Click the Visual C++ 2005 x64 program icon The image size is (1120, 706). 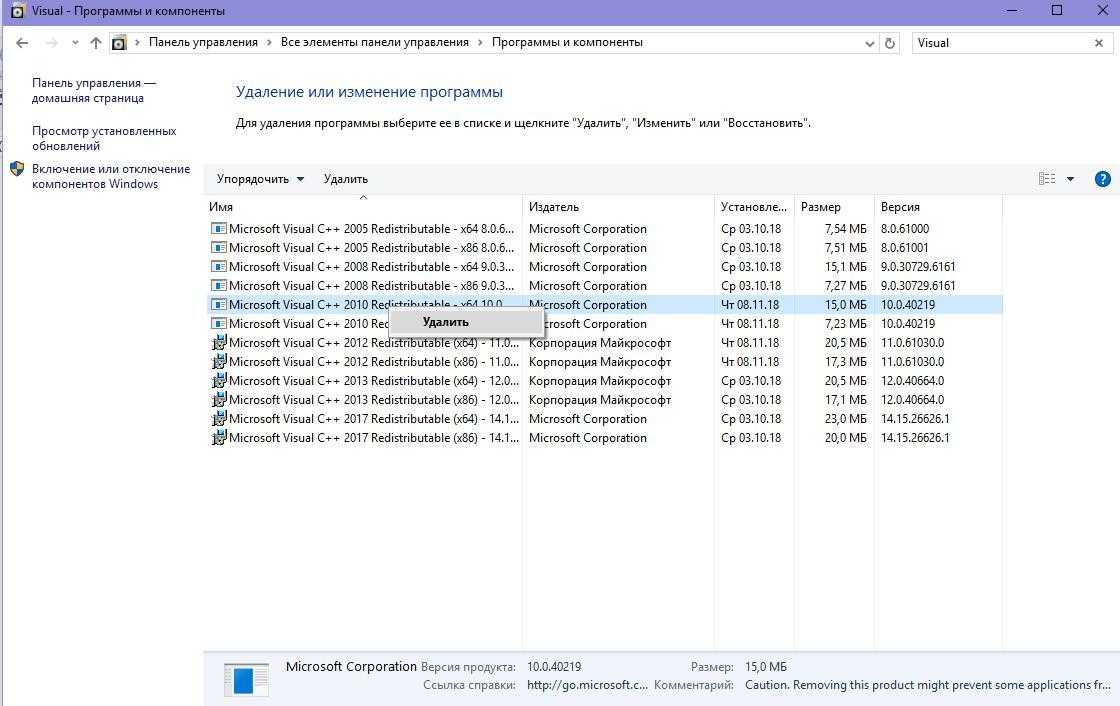tap(218, 229)
